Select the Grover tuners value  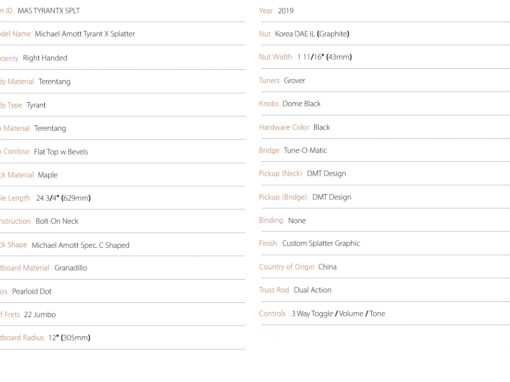click(x=294, y=80)
